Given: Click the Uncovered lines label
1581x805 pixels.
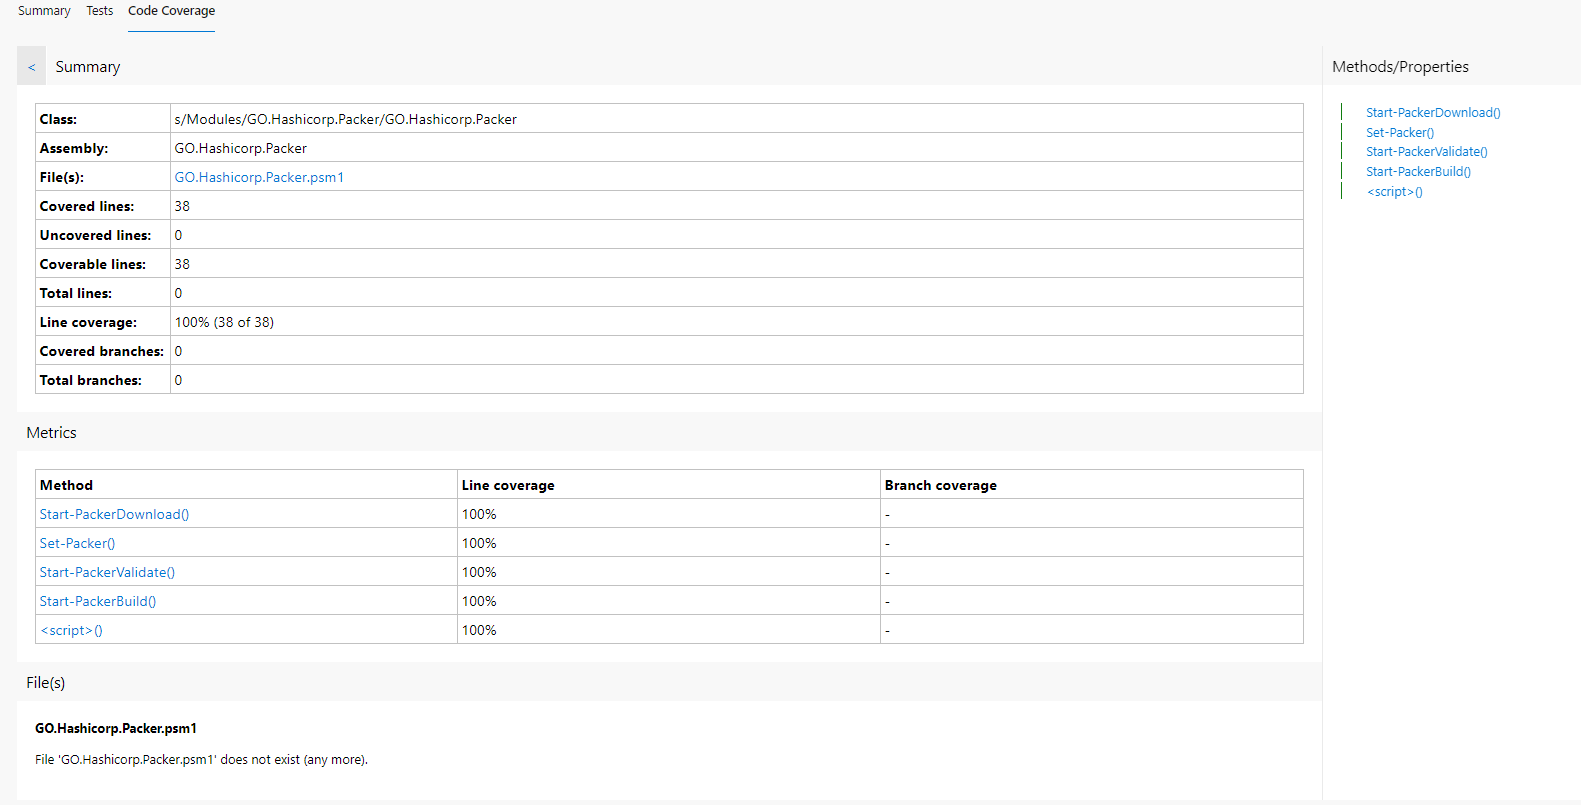Looking at the screenshot, I should tap(95, 235).
